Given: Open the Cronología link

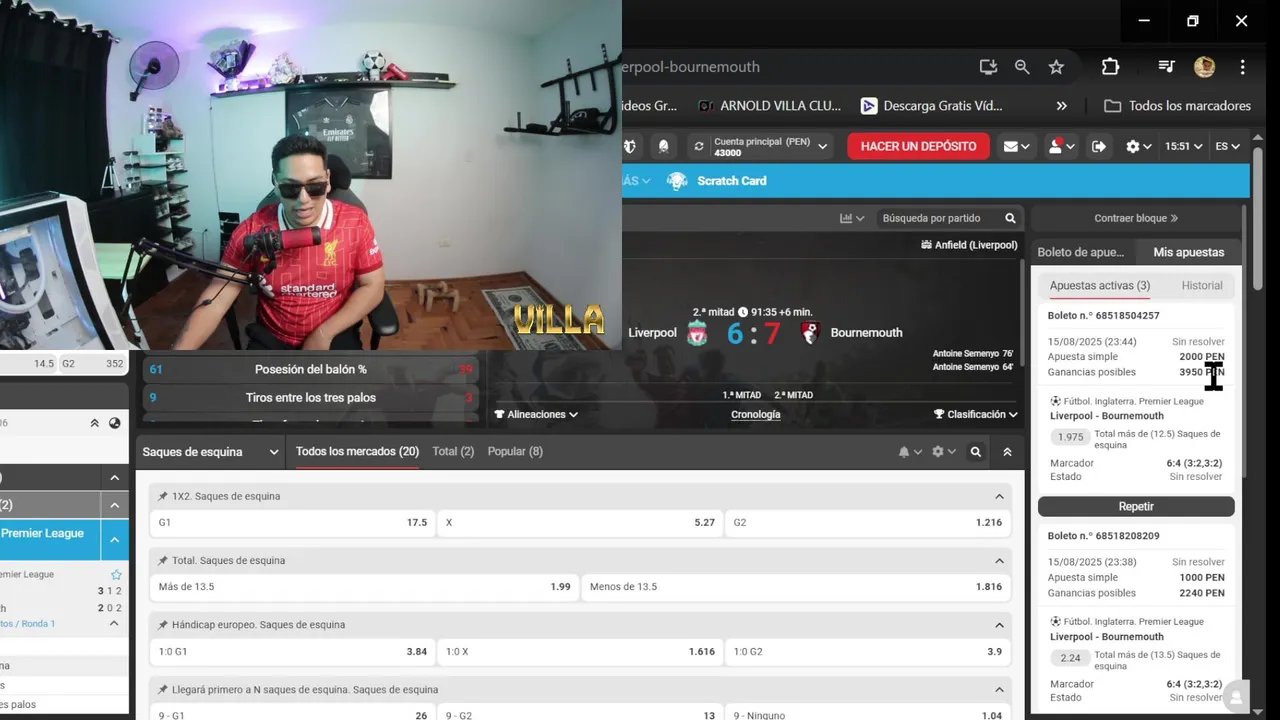Looking at the screenshot, I should 756,414.
